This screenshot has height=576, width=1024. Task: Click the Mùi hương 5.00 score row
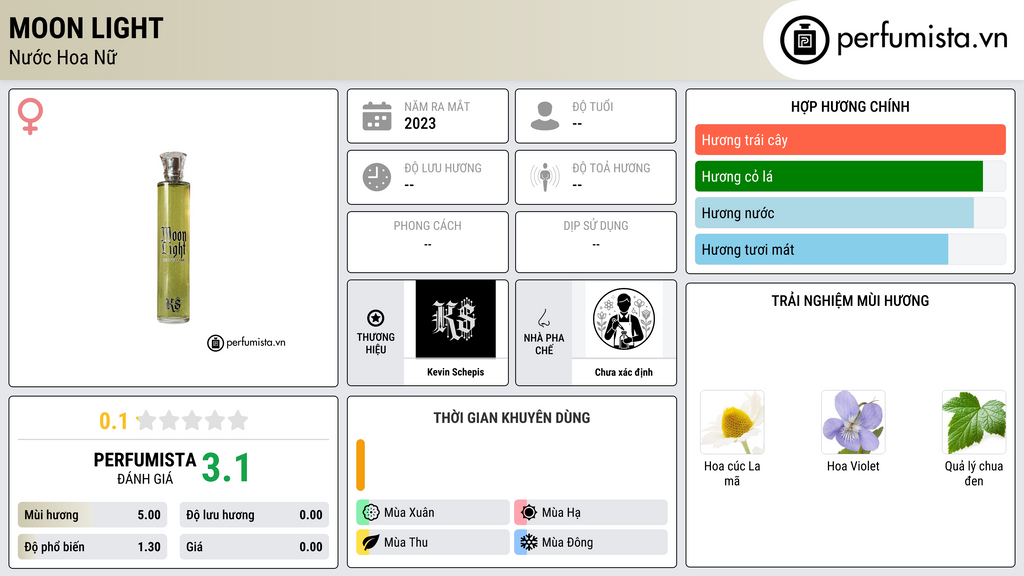(93, 515)
